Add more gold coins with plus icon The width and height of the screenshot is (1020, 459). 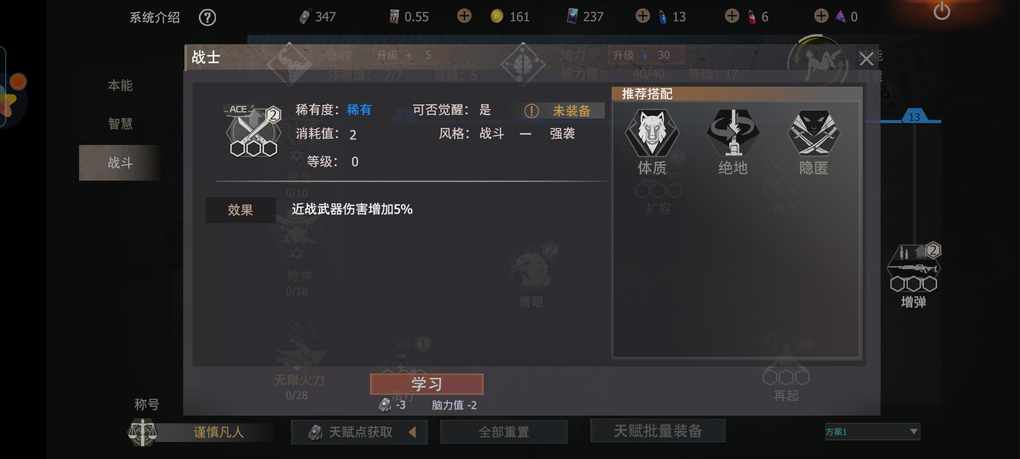(x=464, y=16)
